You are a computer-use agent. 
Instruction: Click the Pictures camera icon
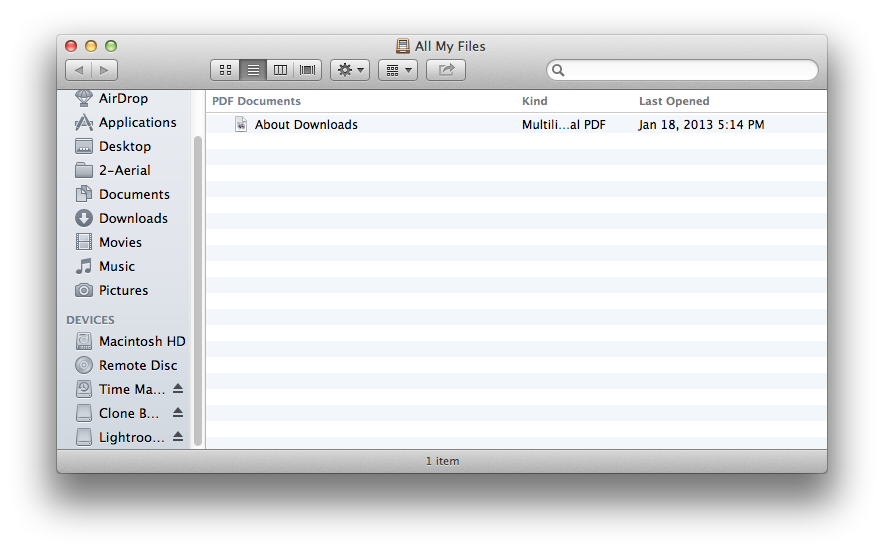(84, 290)
